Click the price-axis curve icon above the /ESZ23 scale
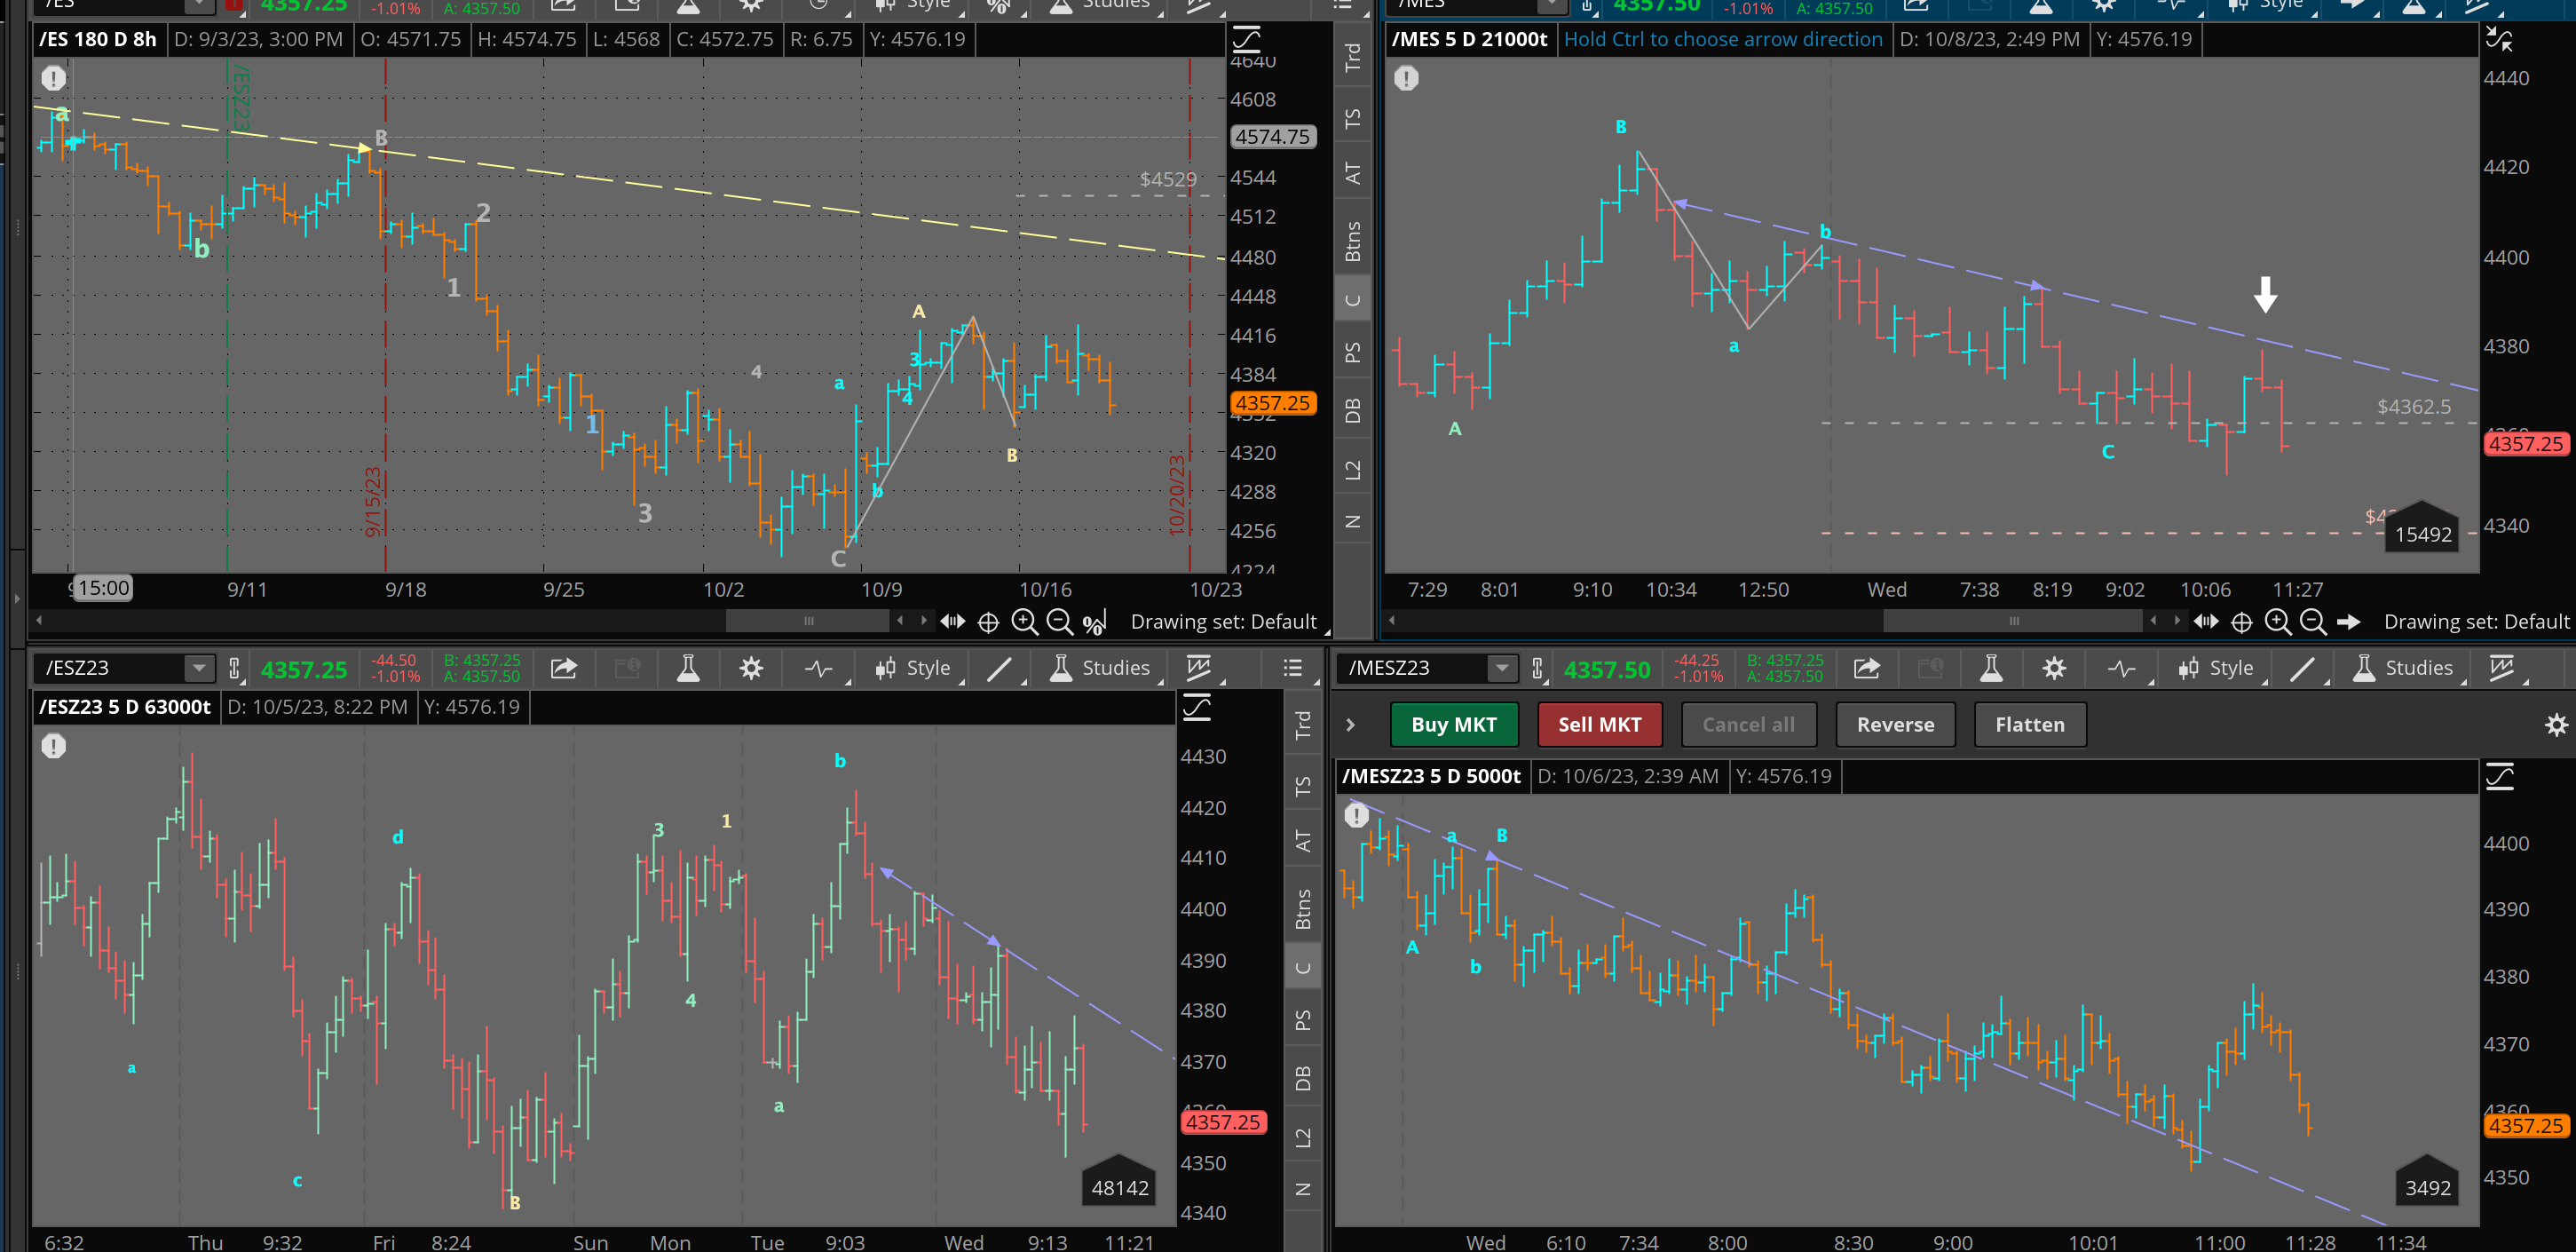Image resolution: width=2576 pixels, height=1252 pixels. [x=1197, y=708]
